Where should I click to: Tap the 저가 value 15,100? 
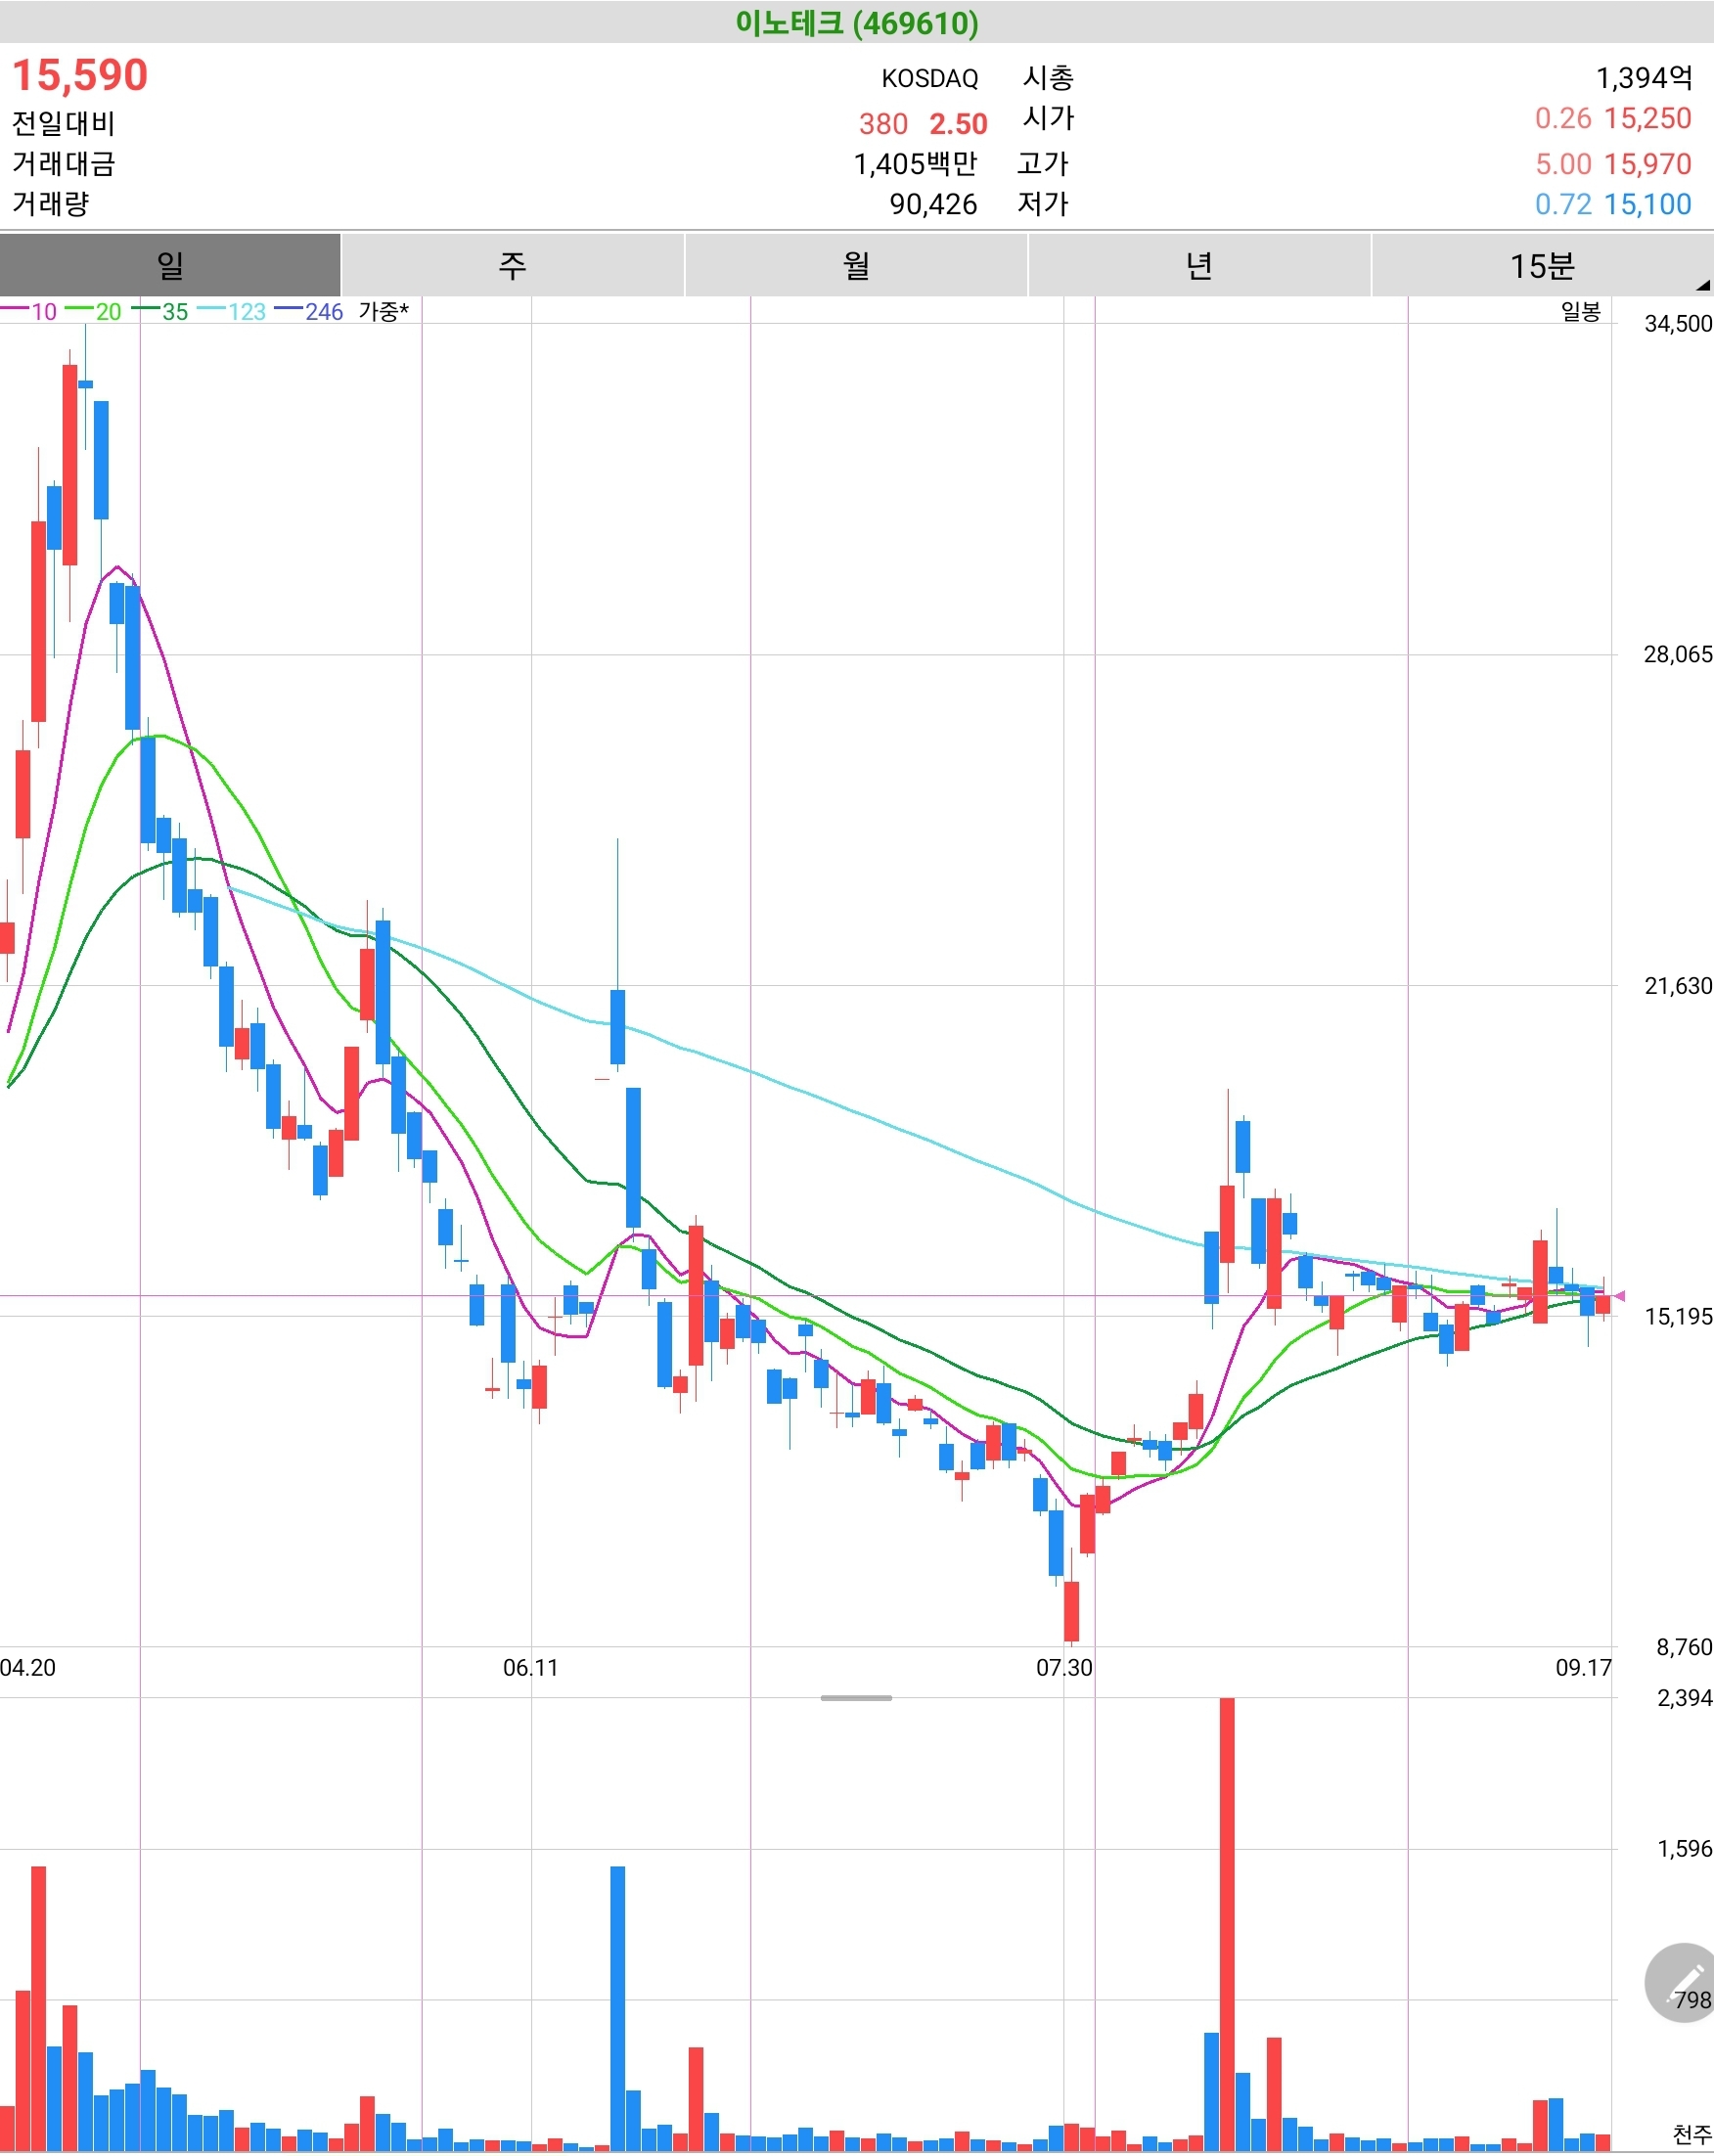coord(1648,204)
